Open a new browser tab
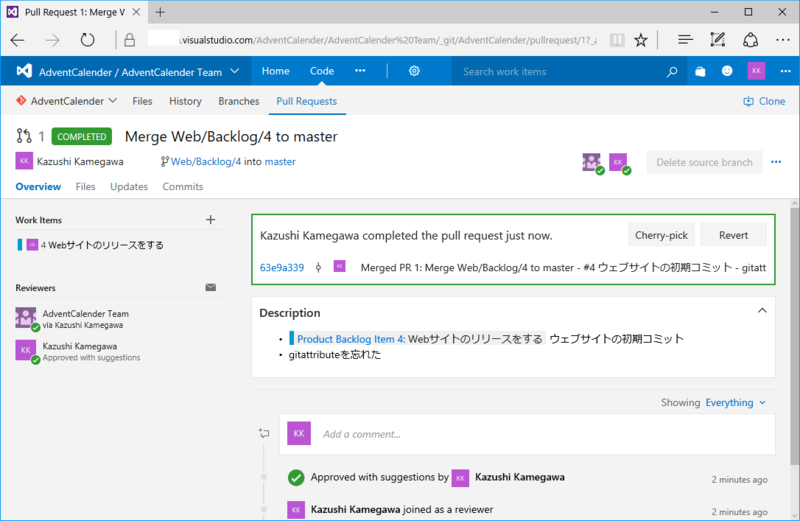 pyautogui.click(x=160, y=12)
